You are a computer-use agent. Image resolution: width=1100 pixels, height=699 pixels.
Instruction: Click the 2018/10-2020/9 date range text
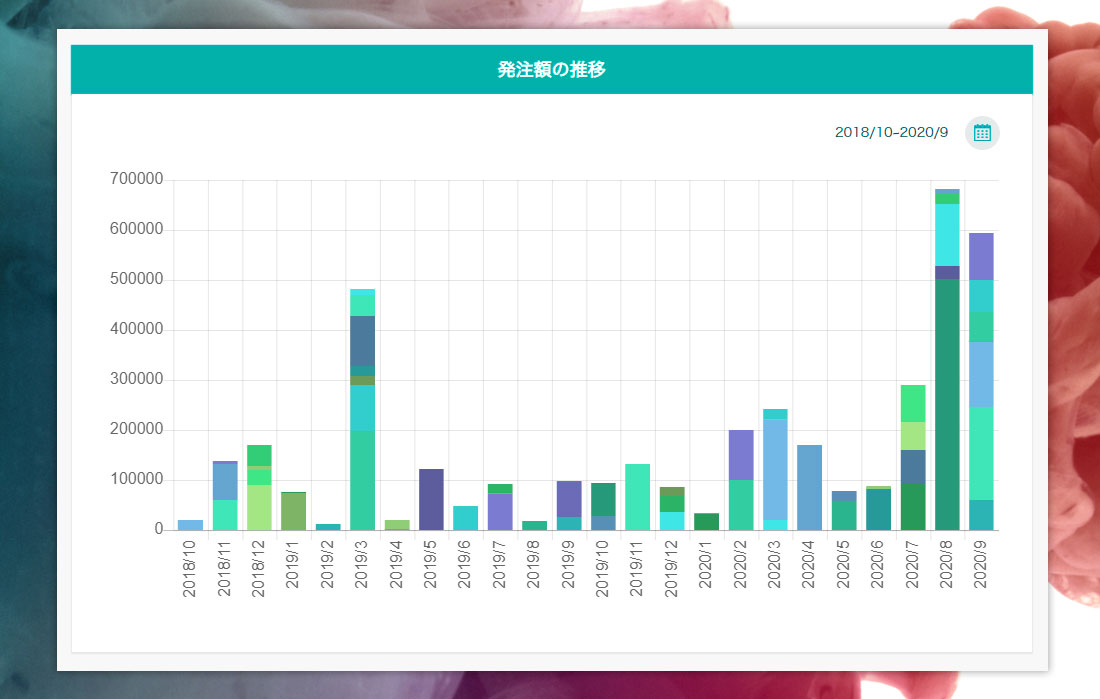(891, 133)
